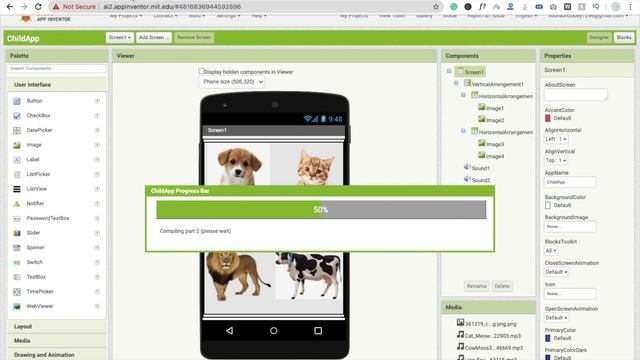Click the browser back arrow
The height and width of the screenshot is (360, 640).
click(x=9, y=7)
